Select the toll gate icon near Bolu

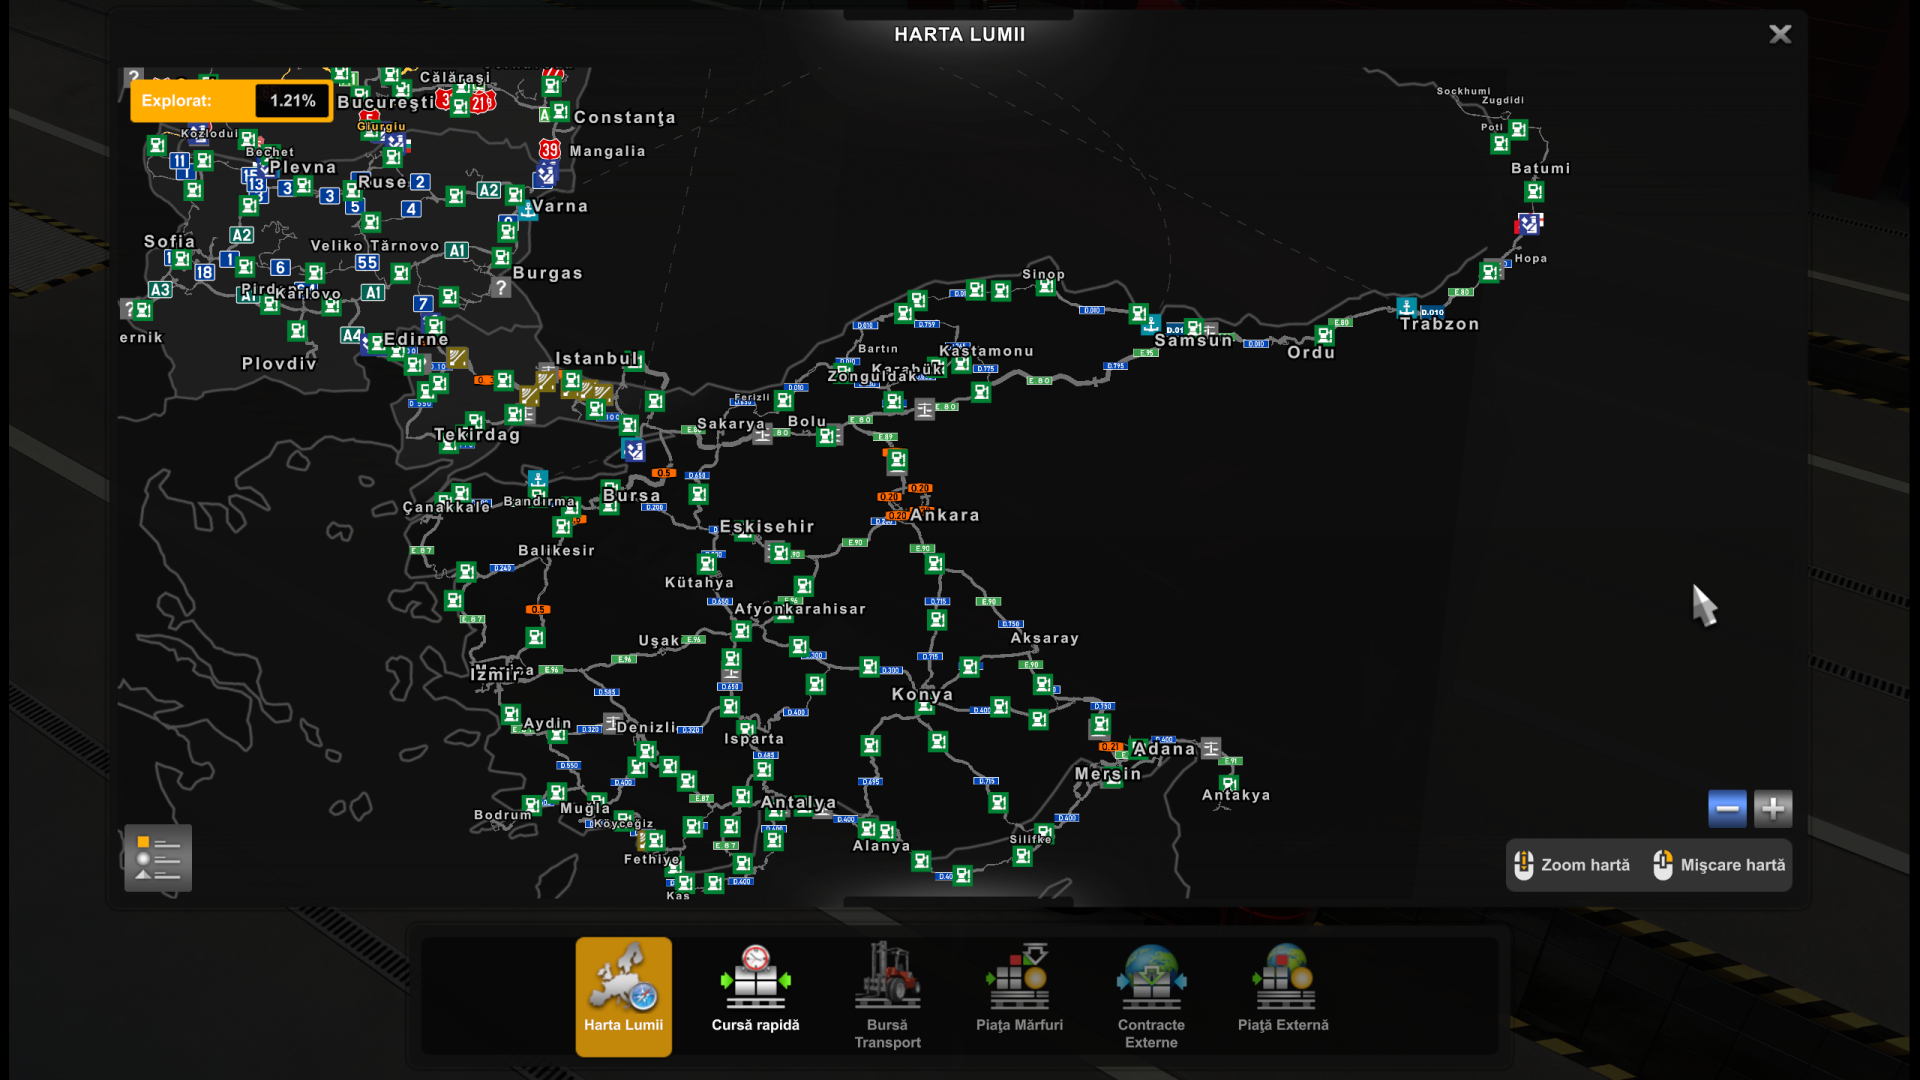[762, 435]
